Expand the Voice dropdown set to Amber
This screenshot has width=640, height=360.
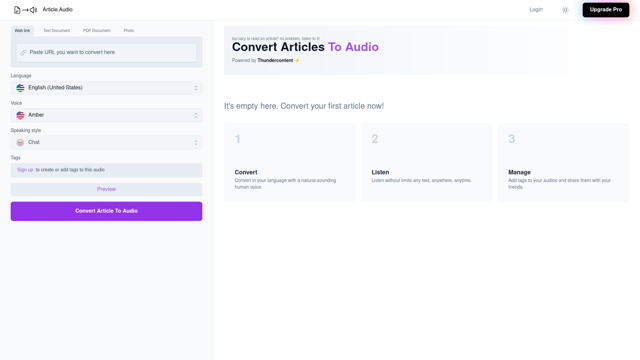pos(106,115)
